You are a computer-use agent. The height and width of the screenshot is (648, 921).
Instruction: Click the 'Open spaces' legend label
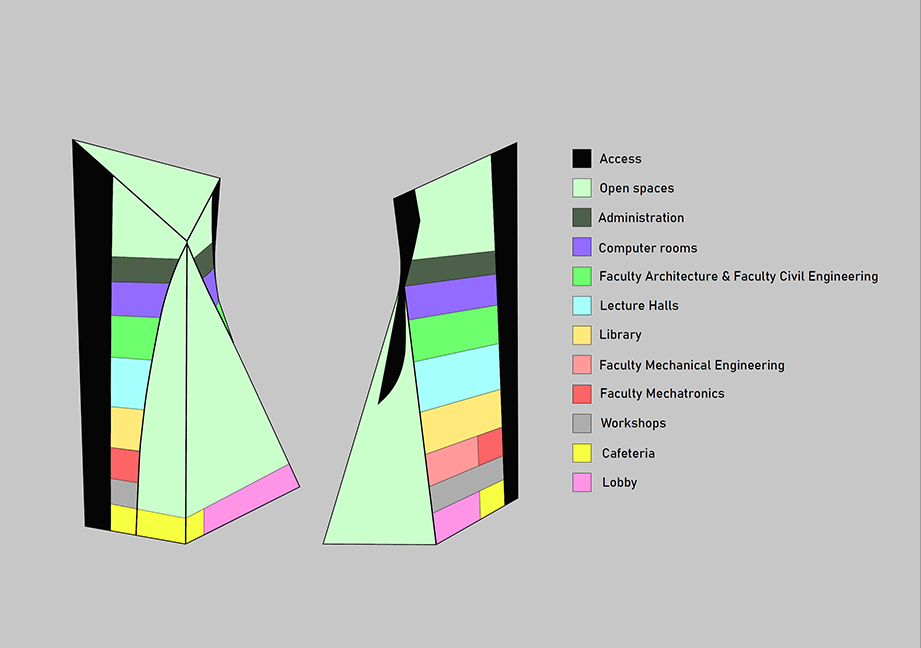tap(637, 189)
